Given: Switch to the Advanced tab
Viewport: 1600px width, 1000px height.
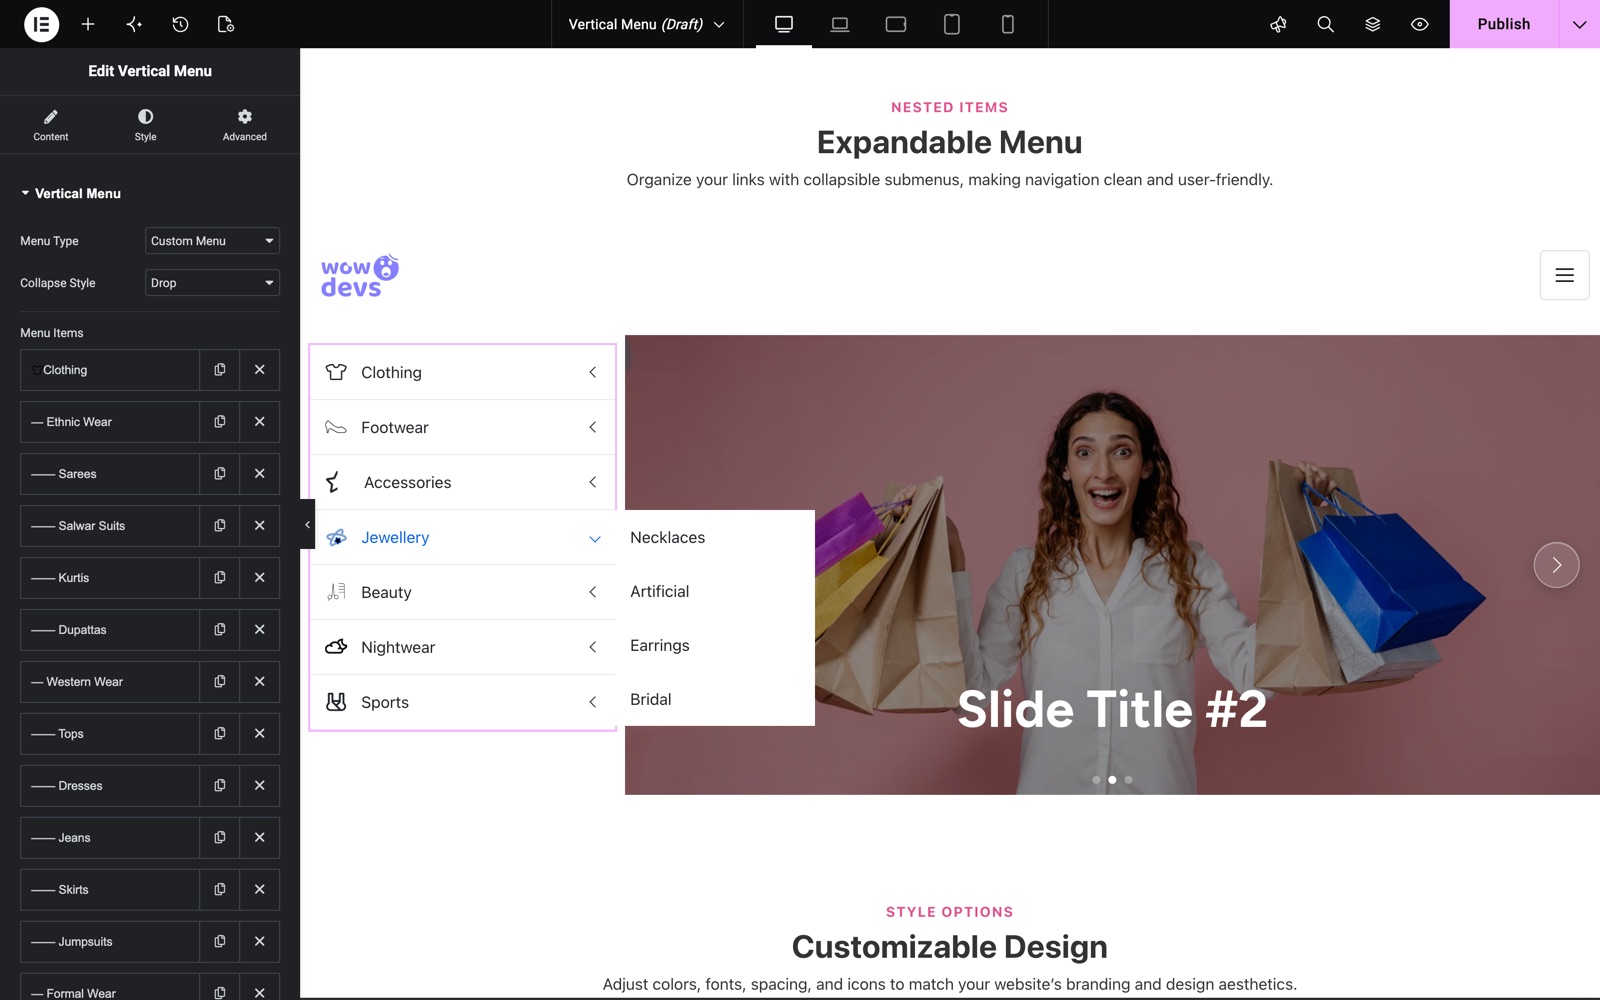Looking at the screenshot, I should 245,125.
